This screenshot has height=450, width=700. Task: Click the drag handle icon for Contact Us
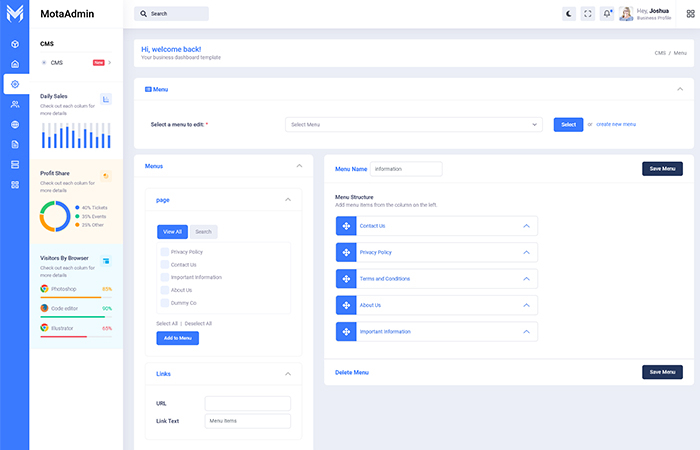tap(346, 226)
